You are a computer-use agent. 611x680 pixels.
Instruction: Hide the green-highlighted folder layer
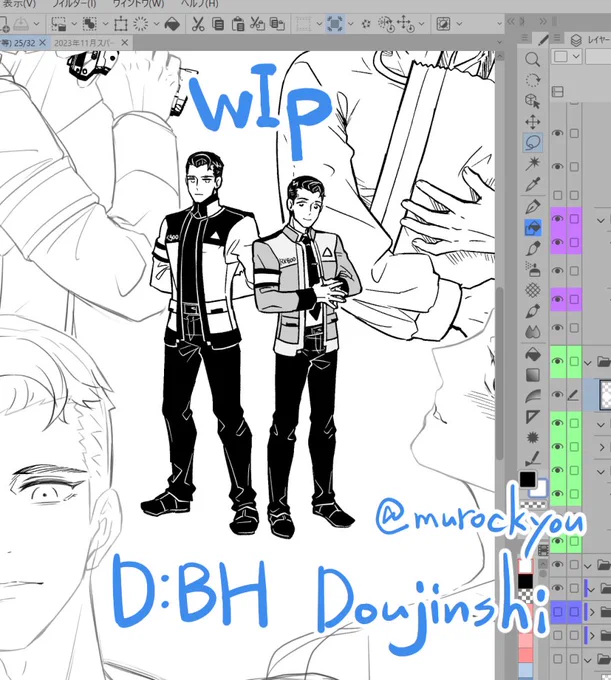(x=558, y=361)
